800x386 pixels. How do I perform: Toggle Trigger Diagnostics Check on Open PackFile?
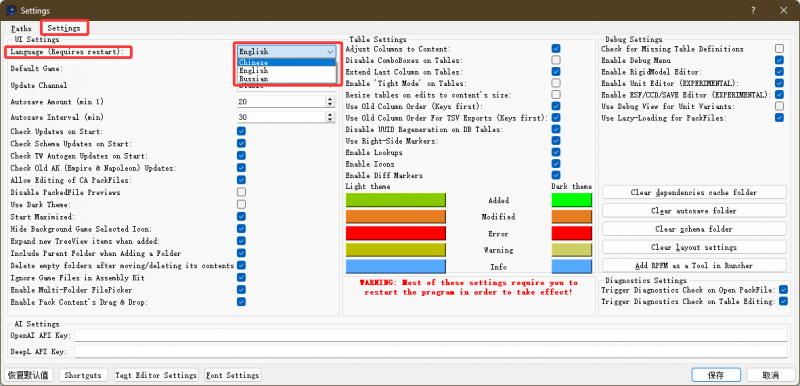[x=784, y=290]
